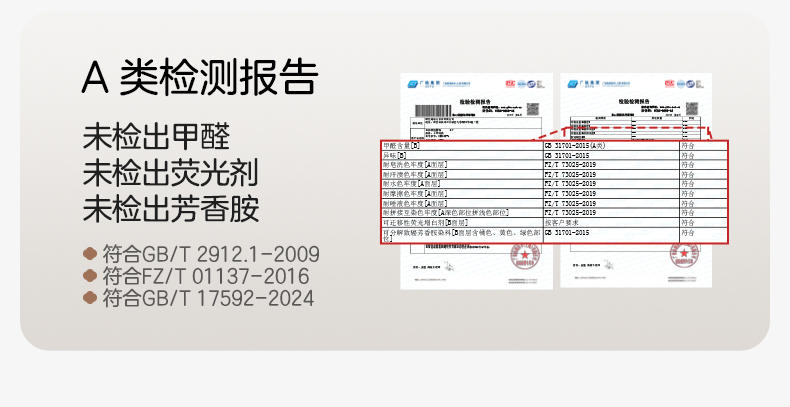Click the '耐唾液色牢度[A面层]' cell
790x407 pixels.
pyautogui.click(x=462, y=204)
